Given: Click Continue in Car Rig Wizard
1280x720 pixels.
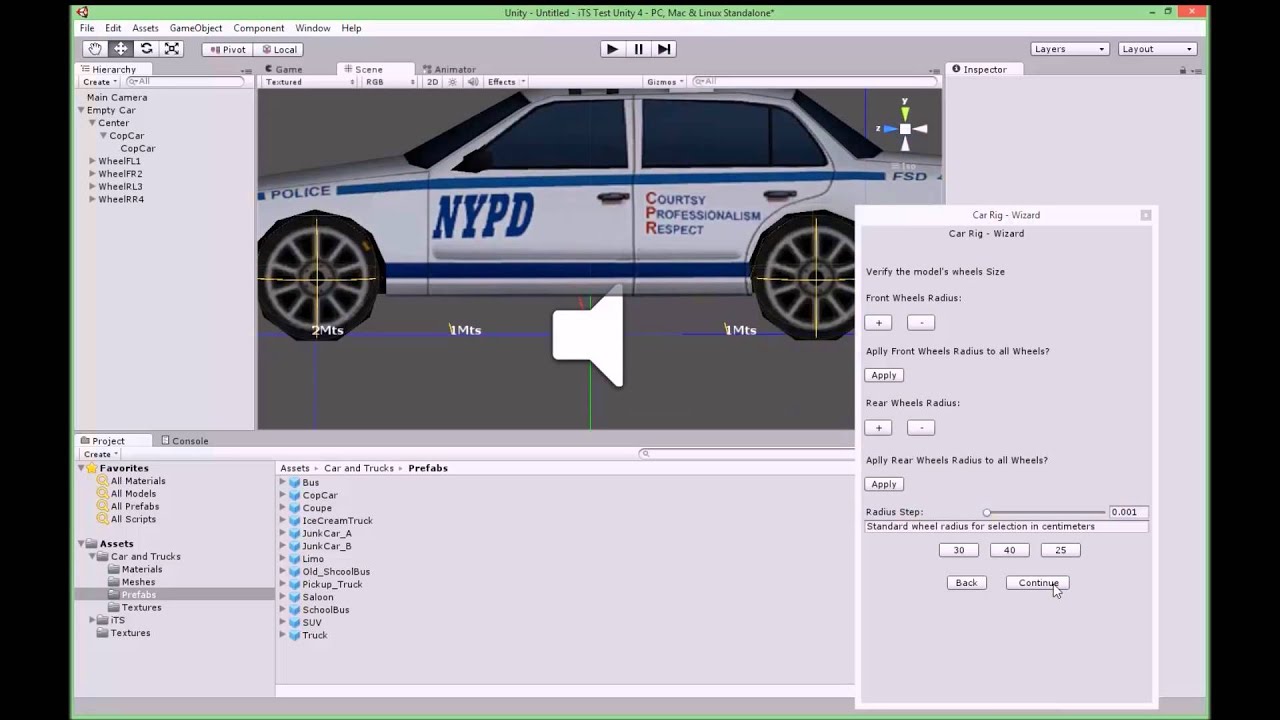Looking at the screenshot, I should point(1037,583).
